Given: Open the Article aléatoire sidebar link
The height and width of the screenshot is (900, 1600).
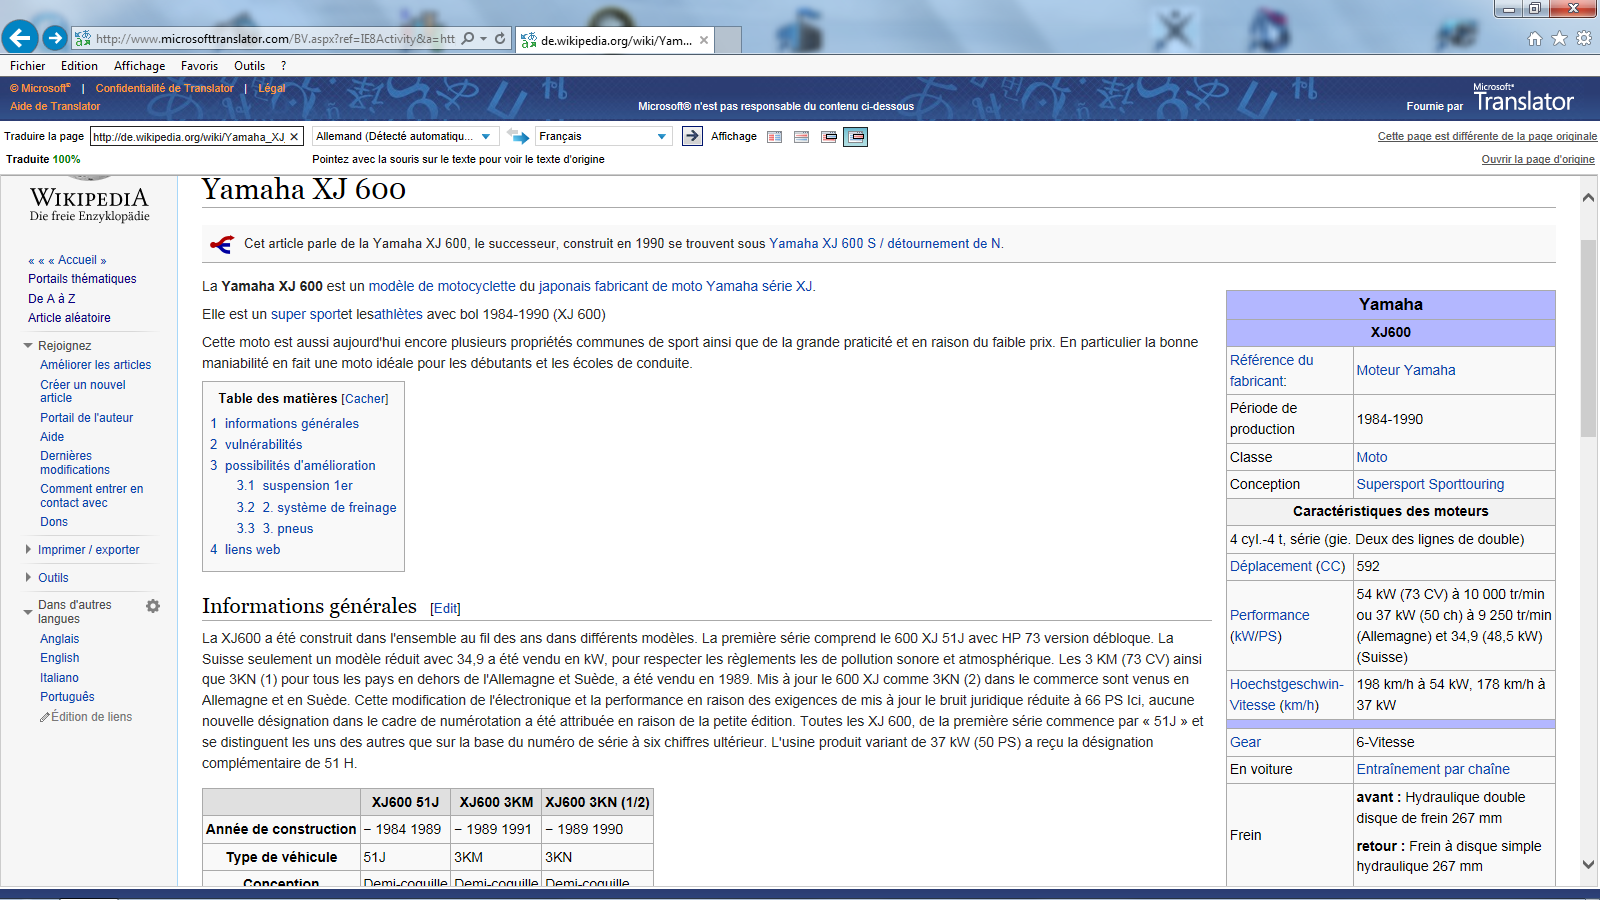Looking at the screenshot, I should (x=69, y=318).
